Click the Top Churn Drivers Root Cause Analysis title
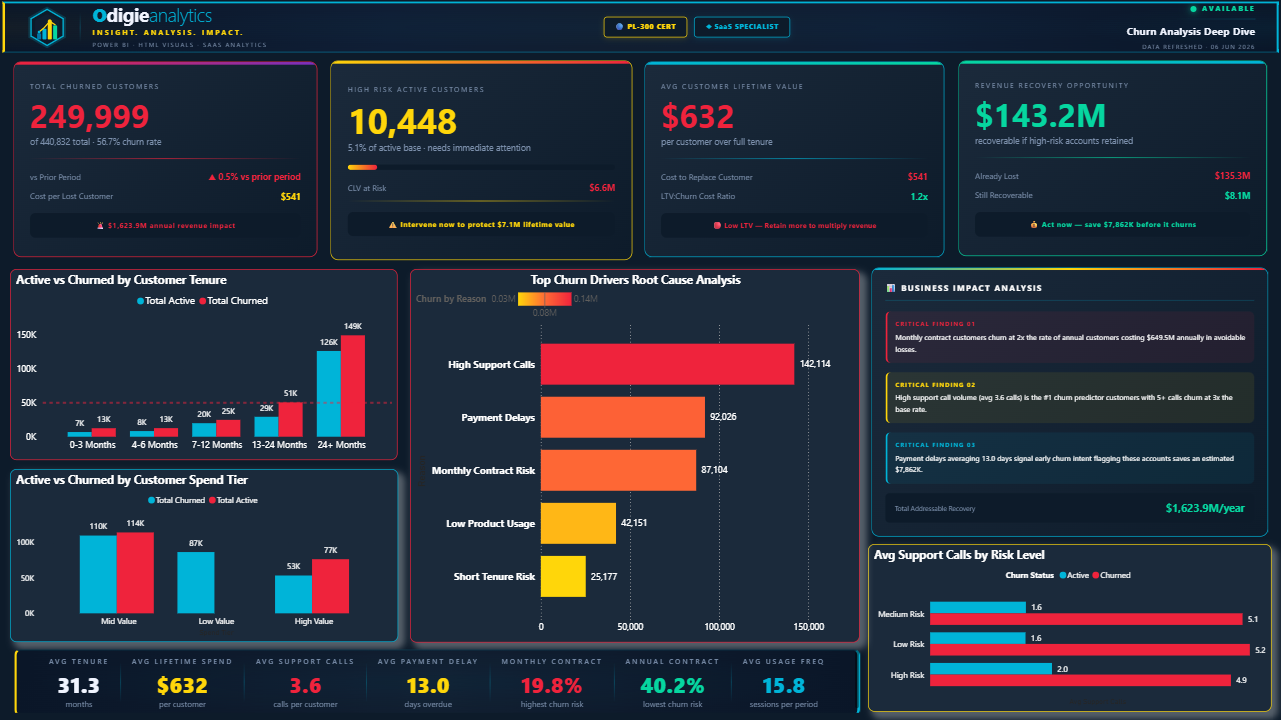 635,280
